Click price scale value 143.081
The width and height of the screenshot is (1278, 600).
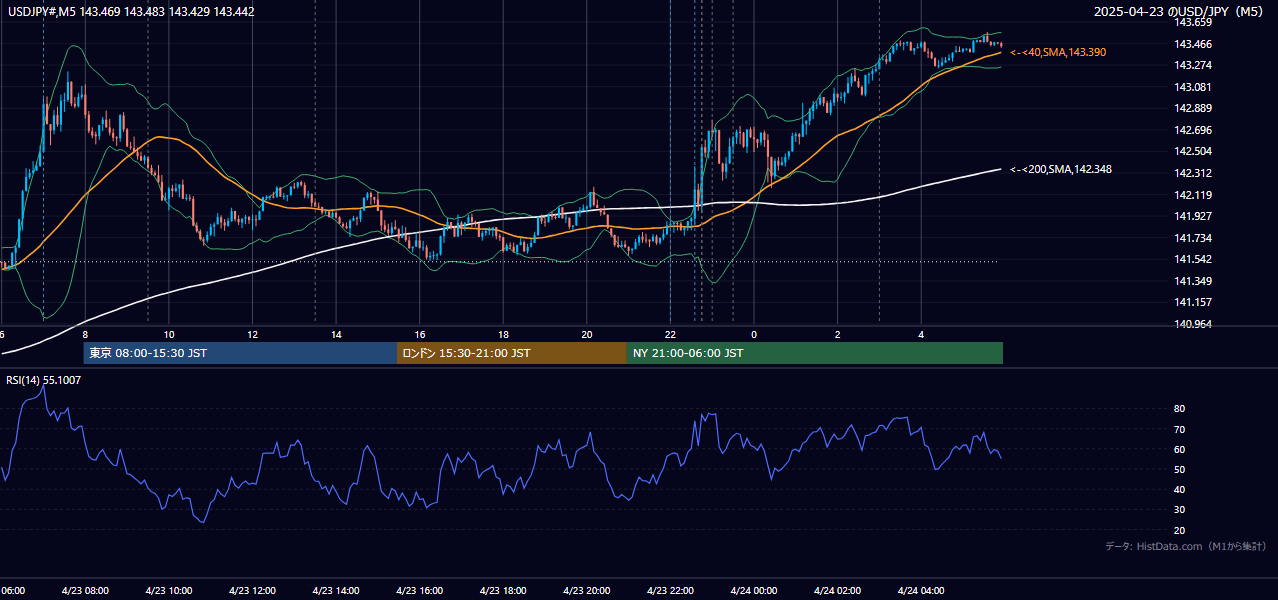coord(1193,87)
